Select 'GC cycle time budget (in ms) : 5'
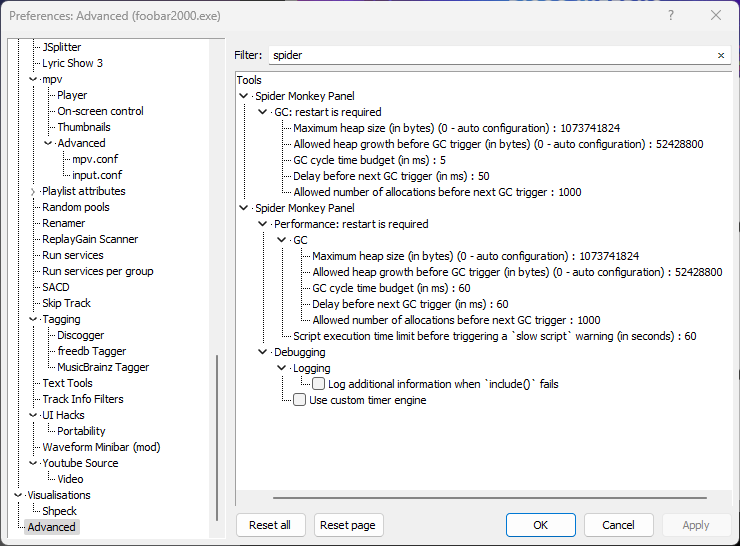 (x=369, y=160)
